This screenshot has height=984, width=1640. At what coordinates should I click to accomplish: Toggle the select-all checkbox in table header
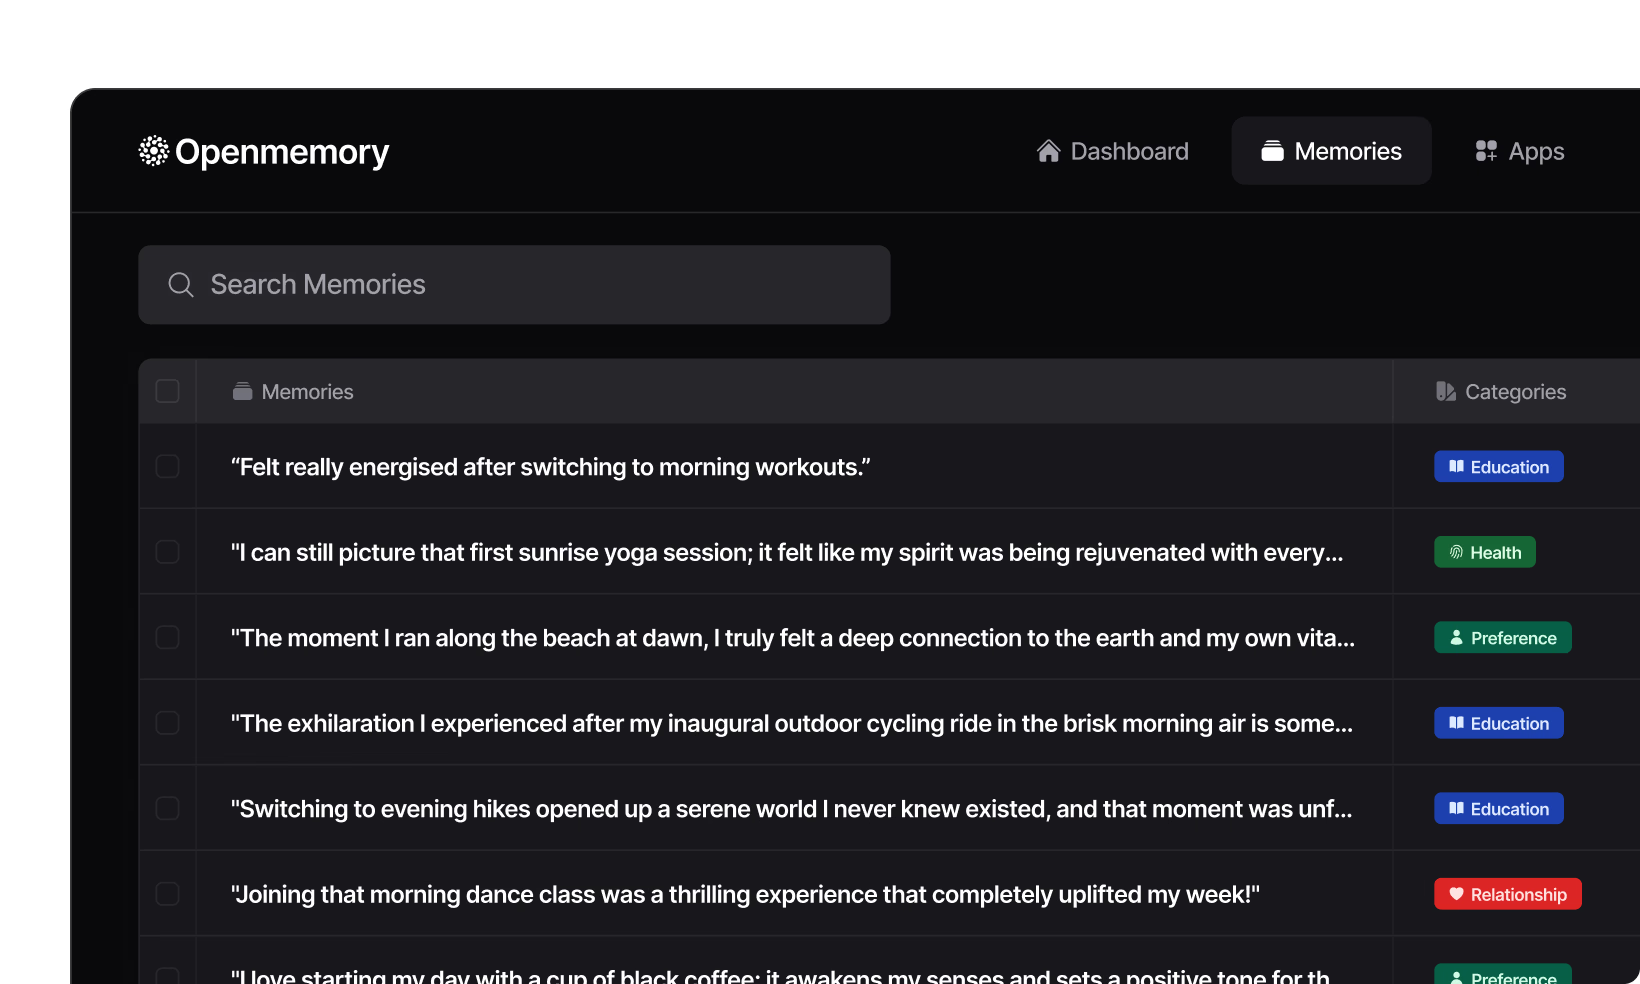(168, 391)
